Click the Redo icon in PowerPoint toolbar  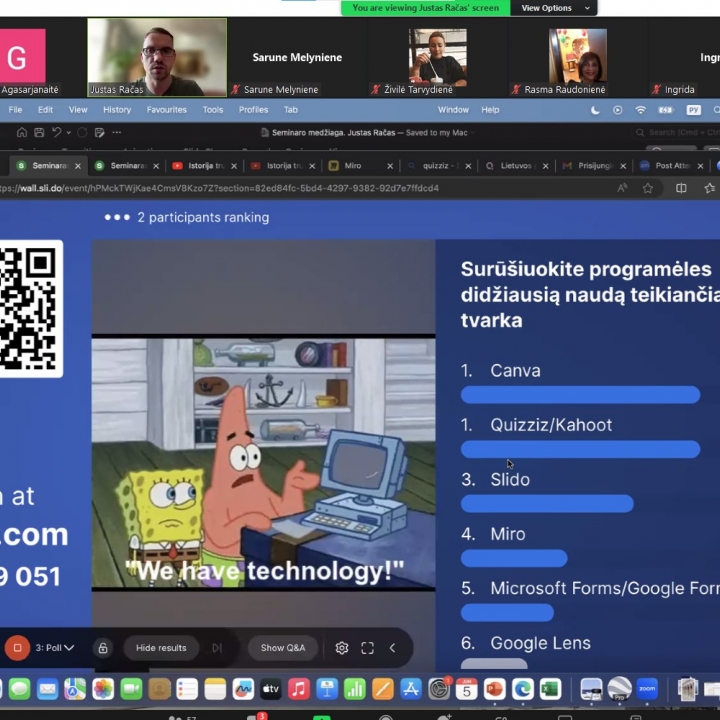tap(82, 133)
